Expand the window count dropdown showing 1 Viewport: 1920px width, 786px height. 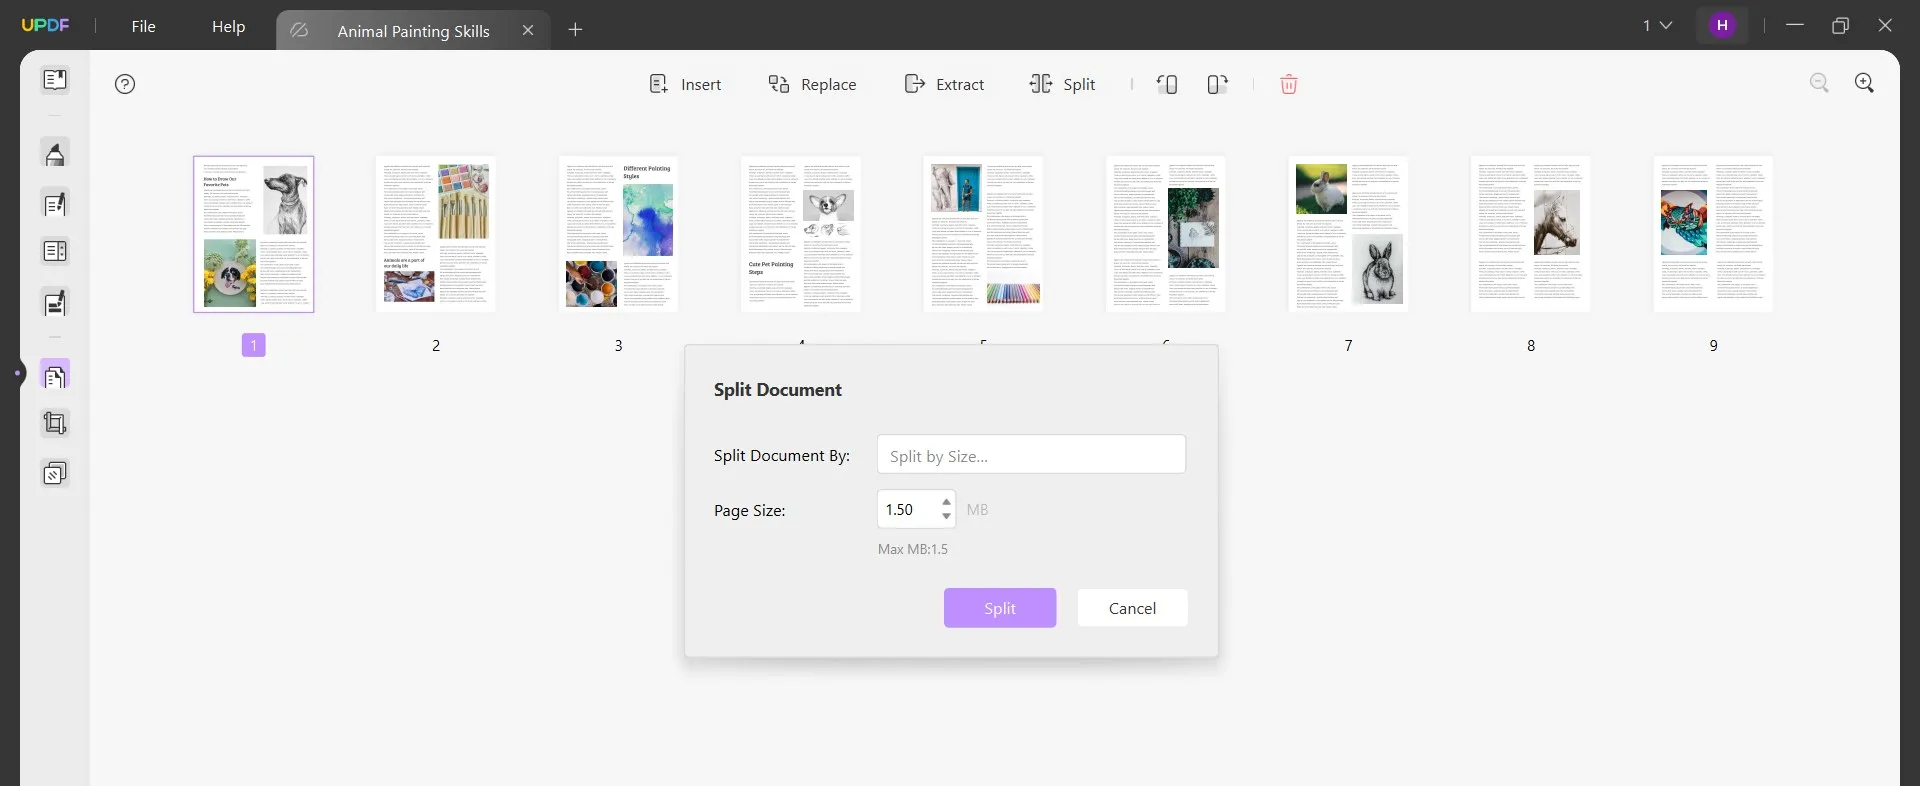[1657, 25]
